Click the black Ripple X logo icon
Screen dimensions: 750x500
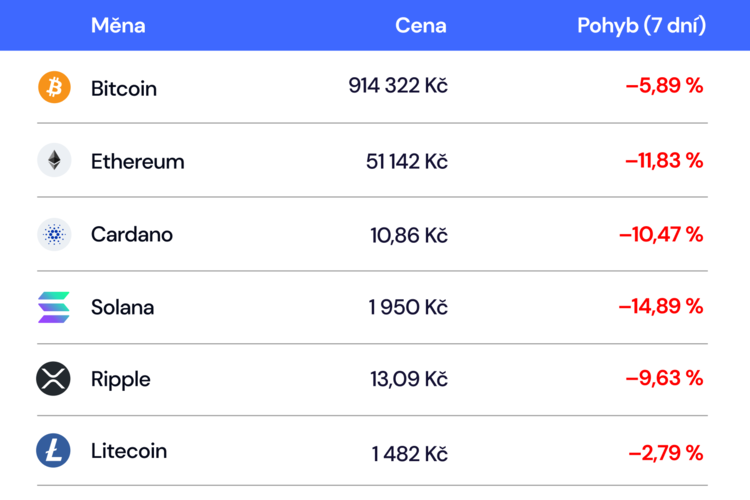53,378
